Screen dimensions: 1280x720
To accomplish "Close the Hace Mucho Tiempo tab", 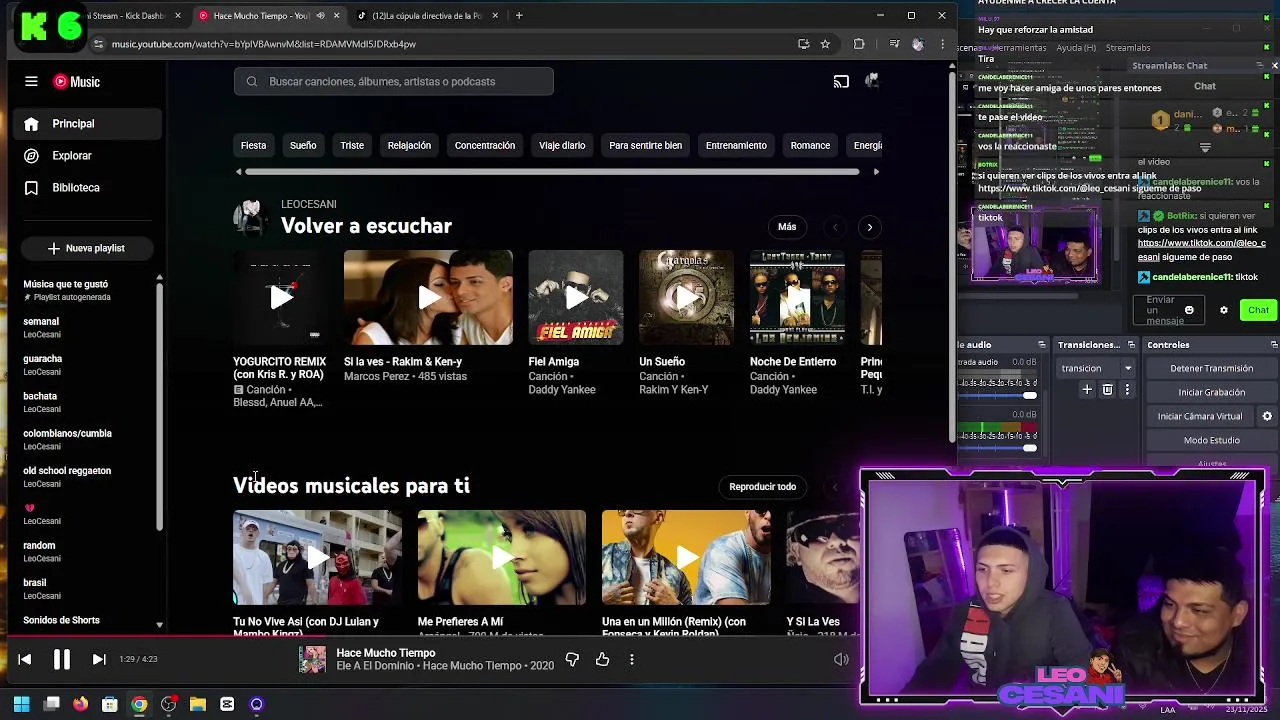I will click(x=337, y=16).
